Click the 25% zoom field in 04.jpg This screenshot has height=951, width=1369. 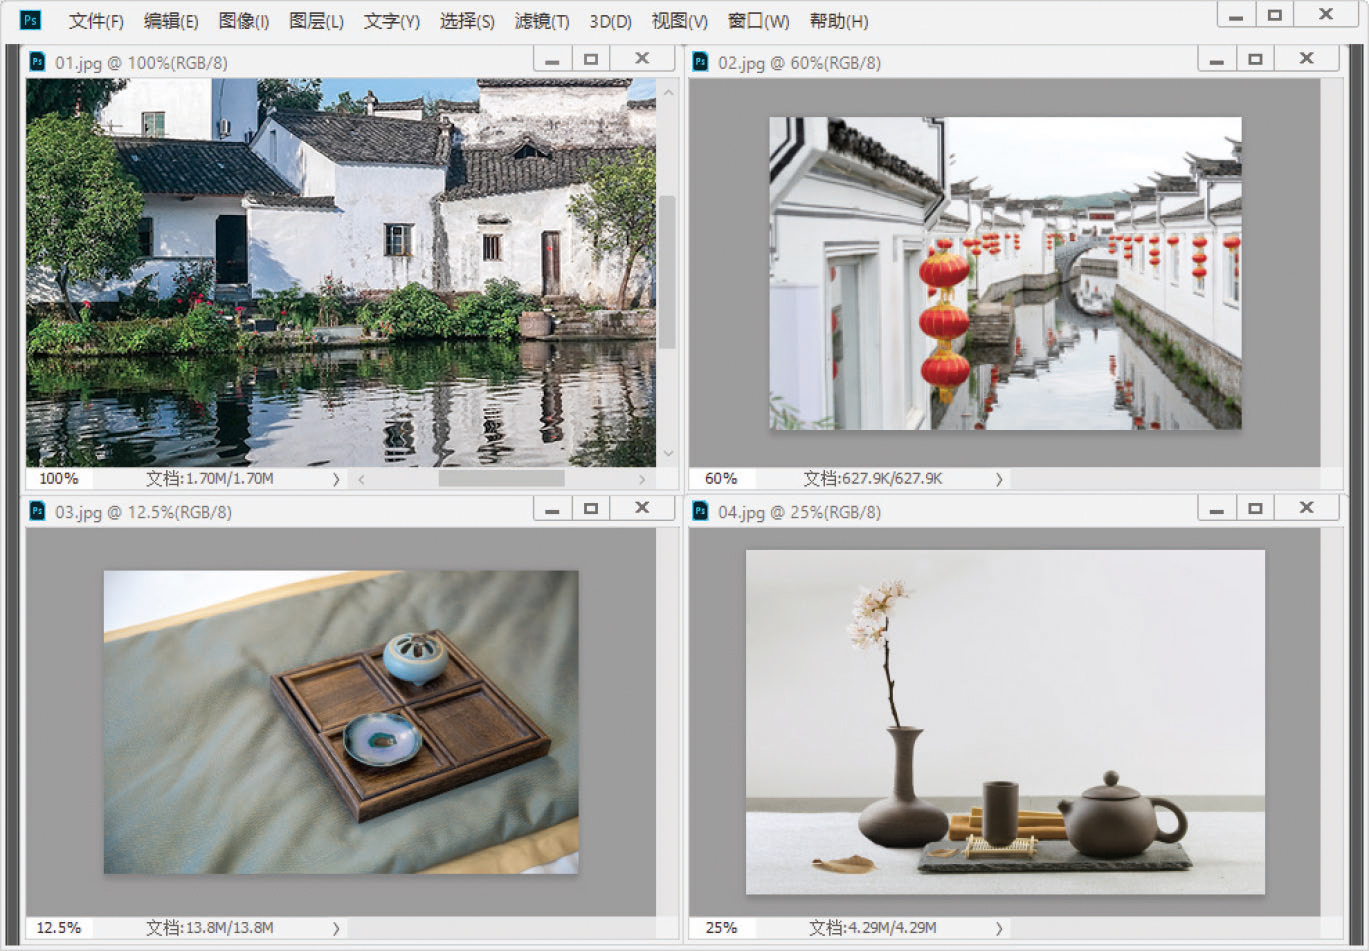721,927
